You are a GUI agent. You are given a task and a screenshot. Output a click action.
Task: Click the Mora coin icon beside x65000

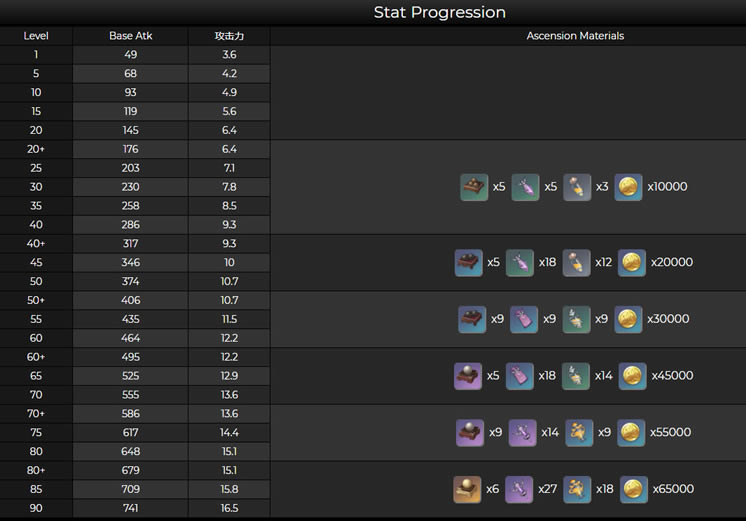coord(634,489)
